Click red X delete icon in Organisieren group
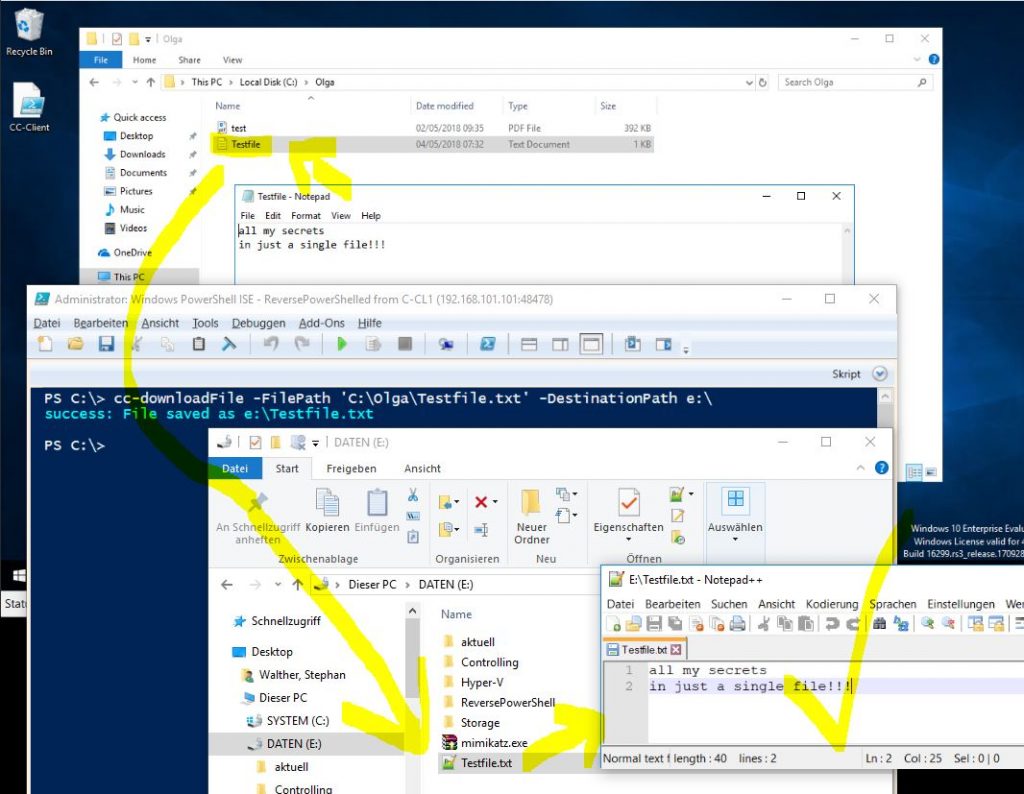 coord(481,501)
